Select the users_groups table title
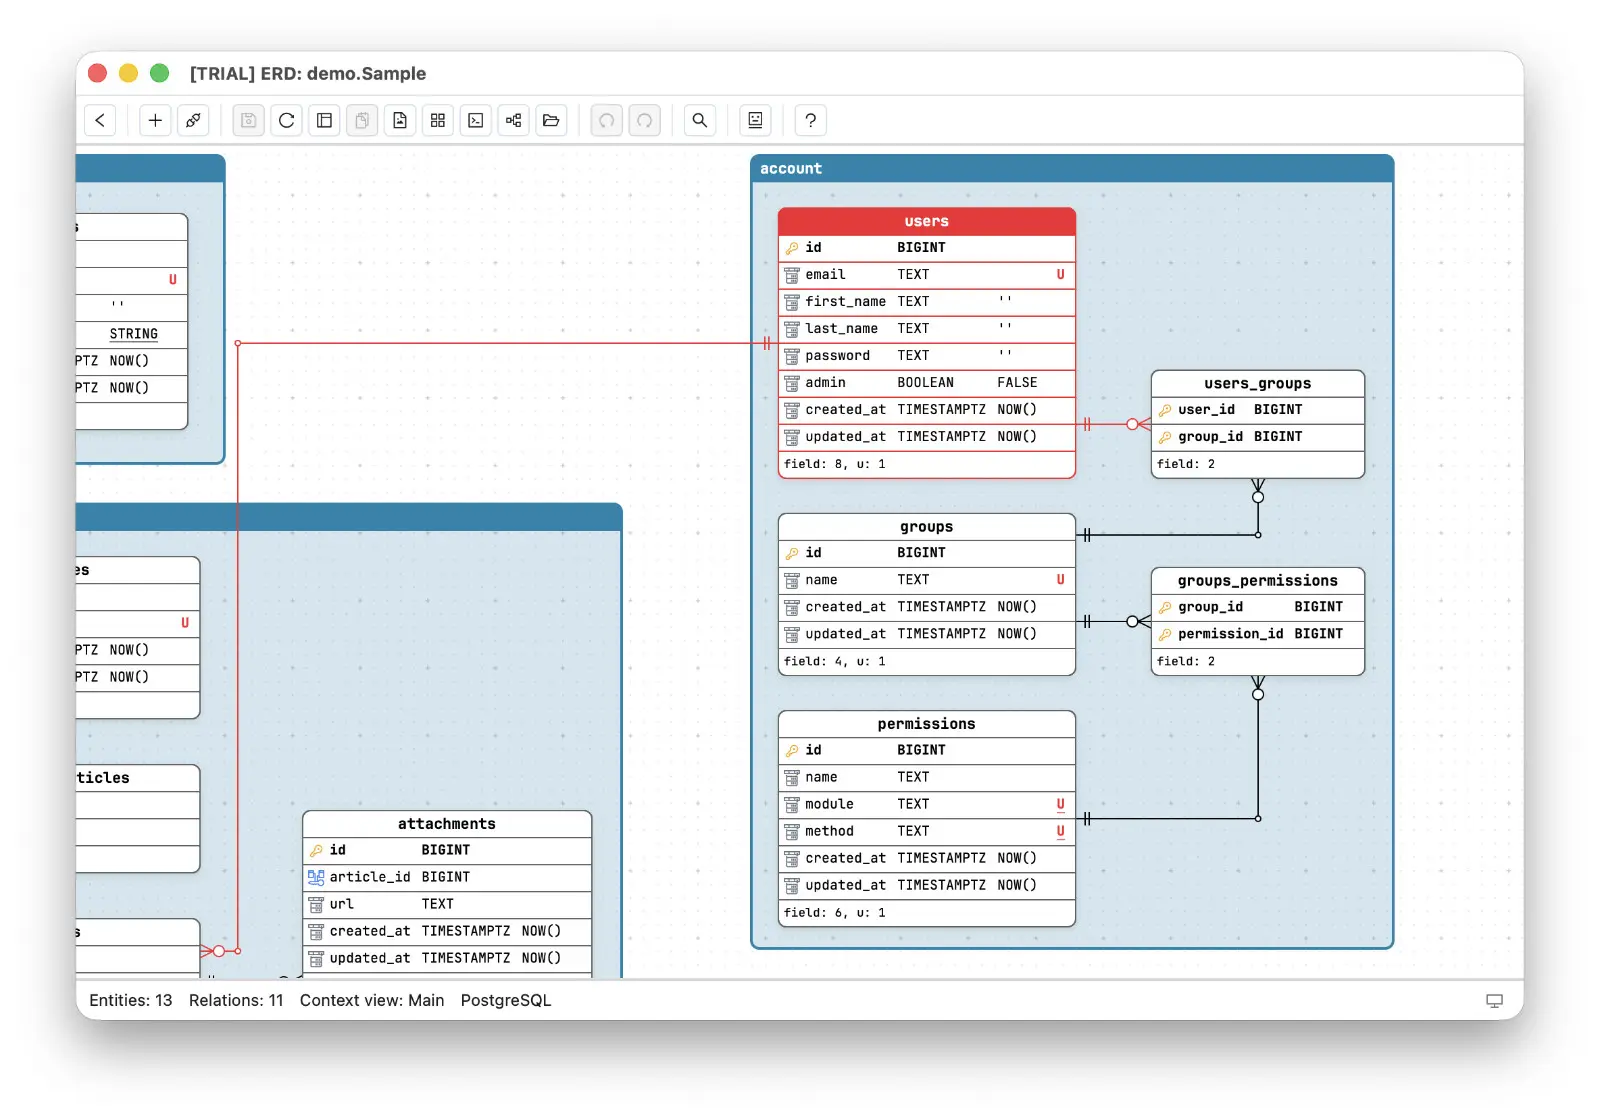The width and height of the screenshot is (1600, 1120). click(x=1258, y=383)
